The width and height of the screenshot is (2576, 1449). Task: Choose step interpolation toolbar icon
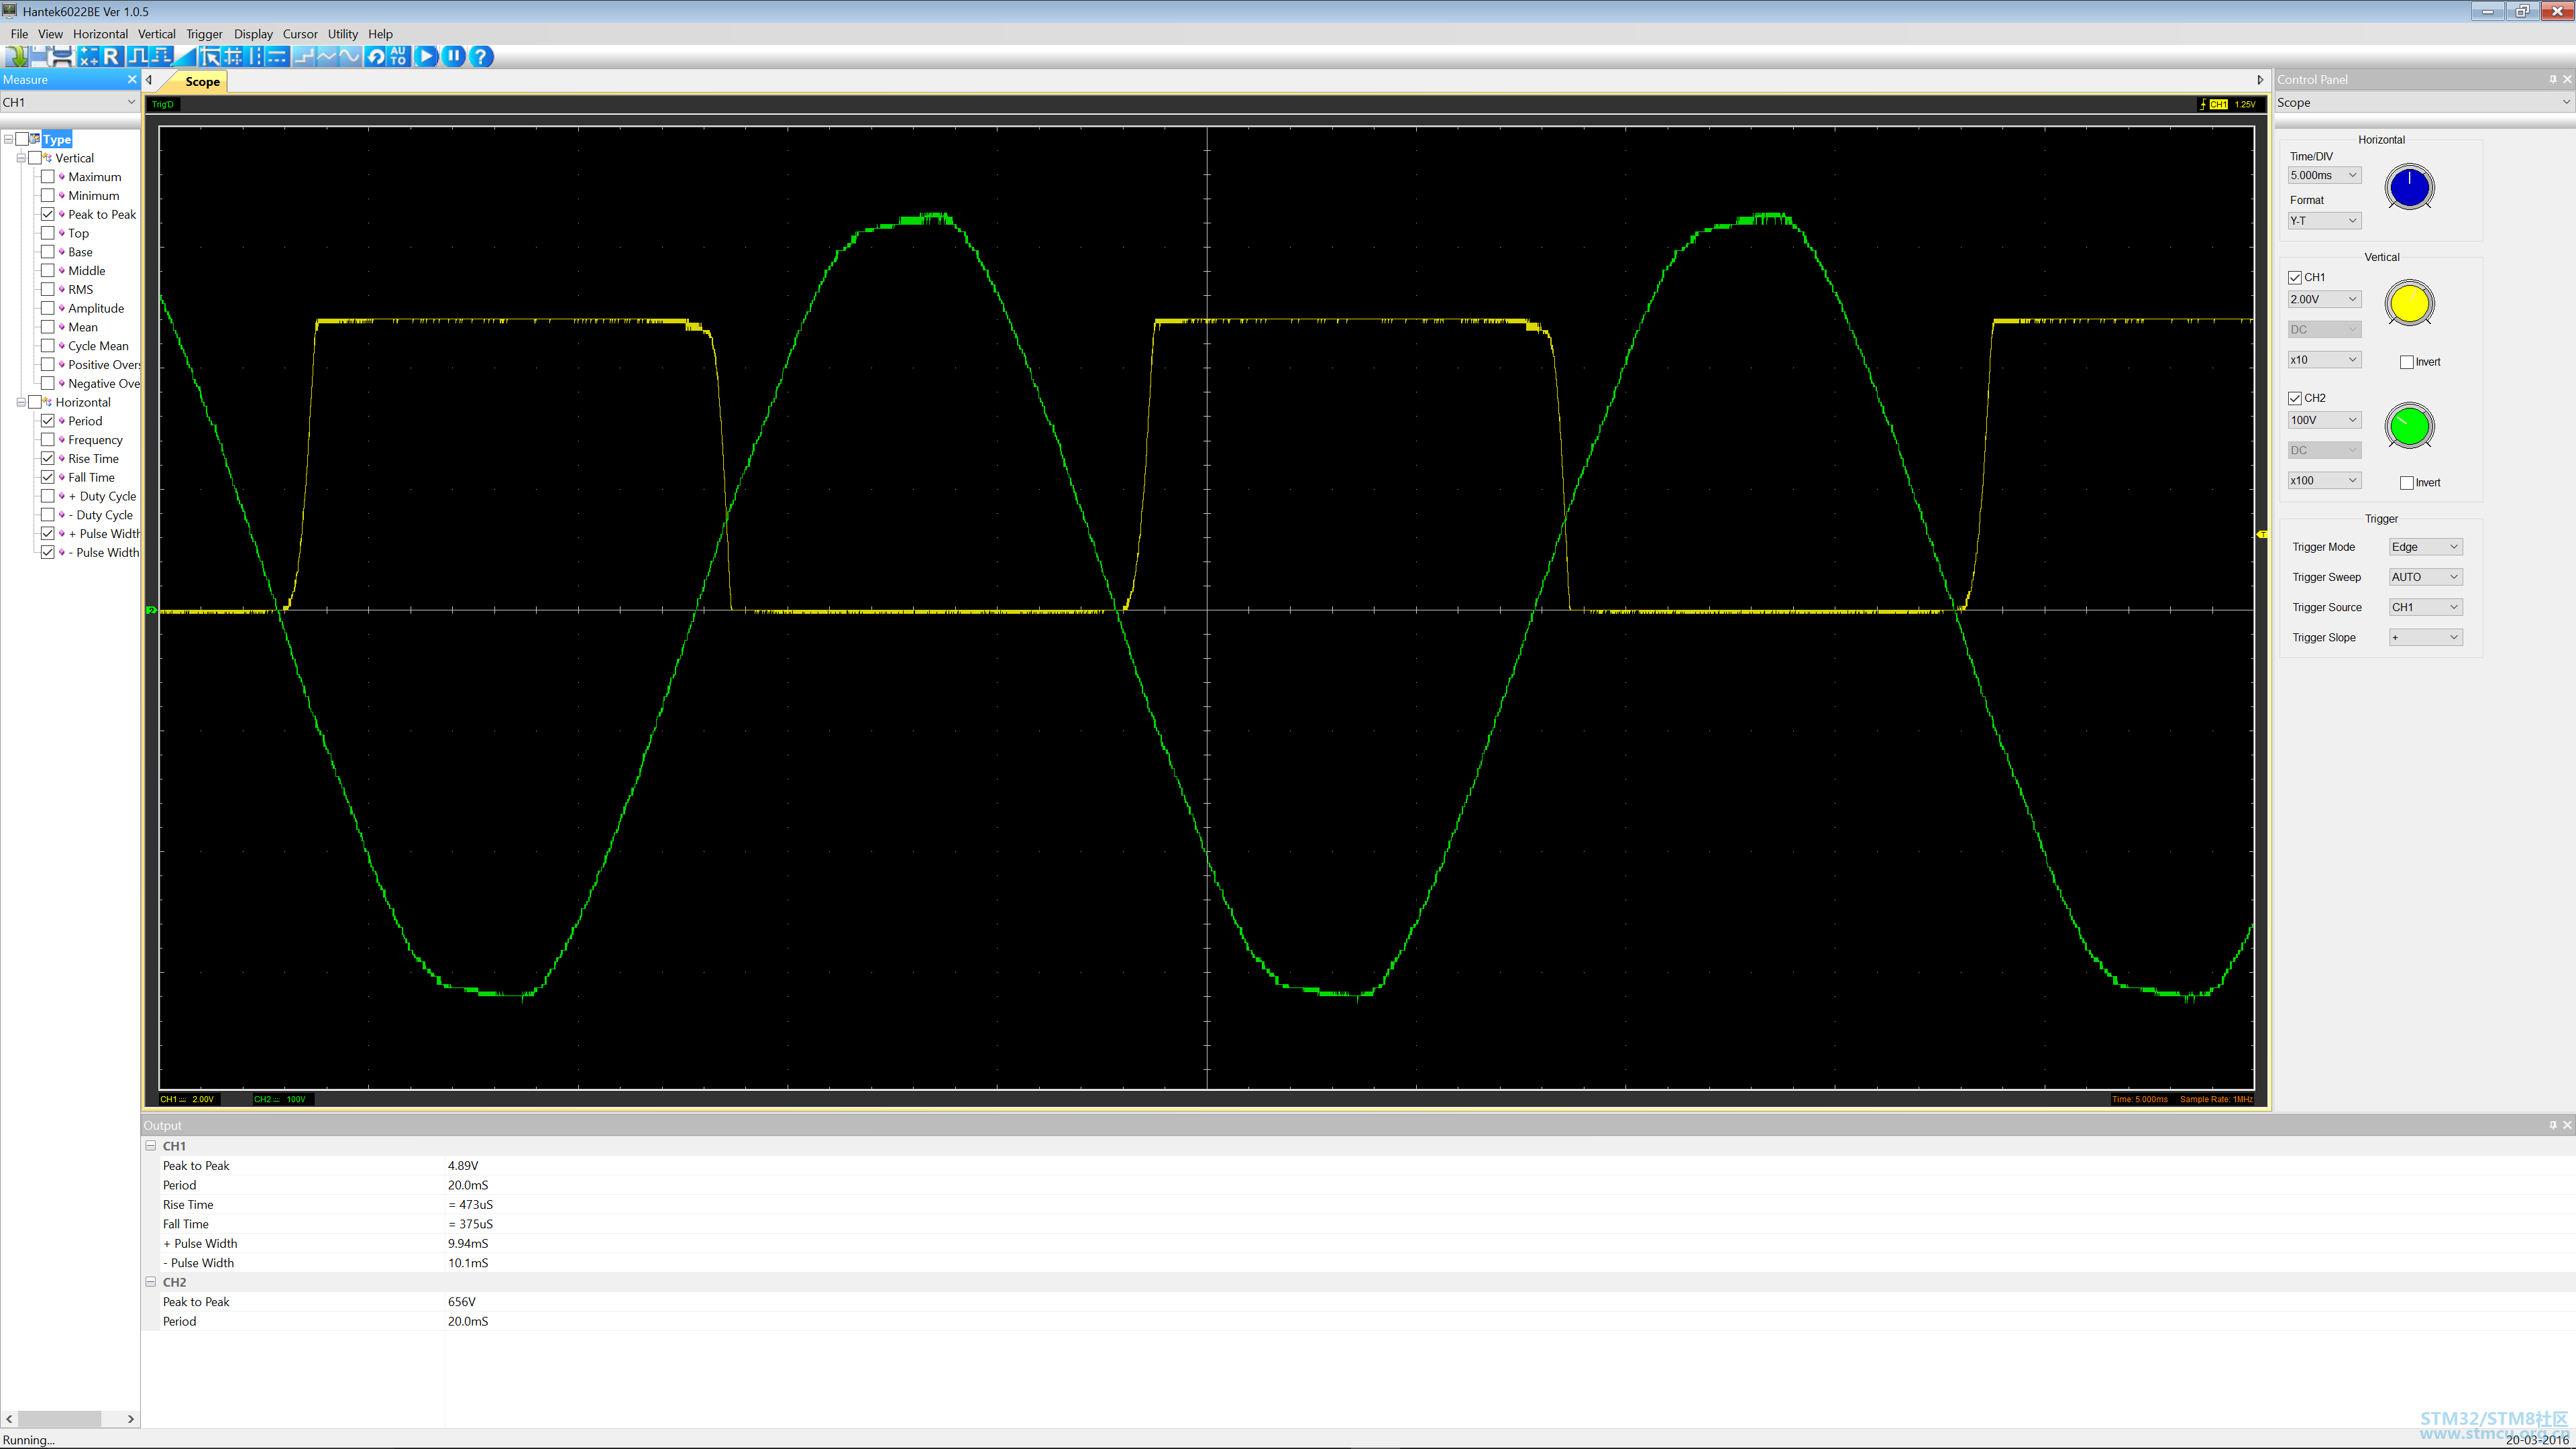pyautogui.click(x=304, y=56)
